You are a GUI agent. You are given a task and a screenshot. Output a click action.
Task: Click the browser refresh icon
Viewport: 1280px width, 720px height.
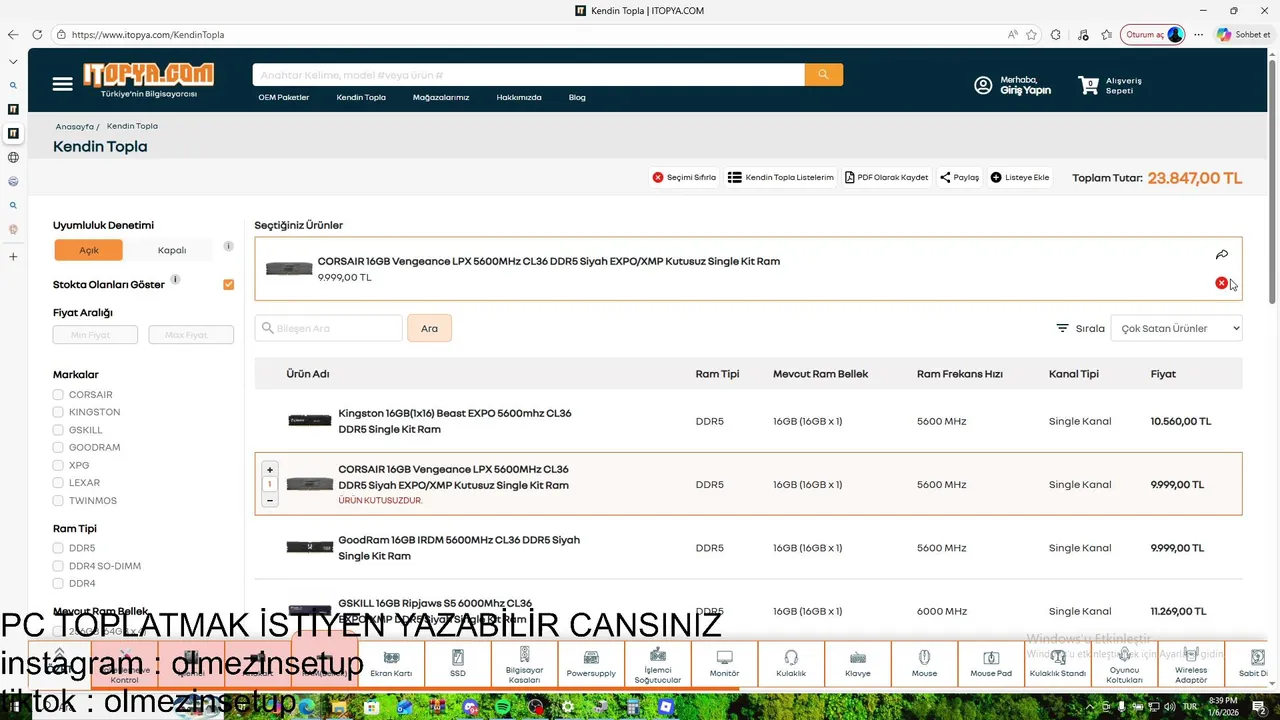coord(37,34)
